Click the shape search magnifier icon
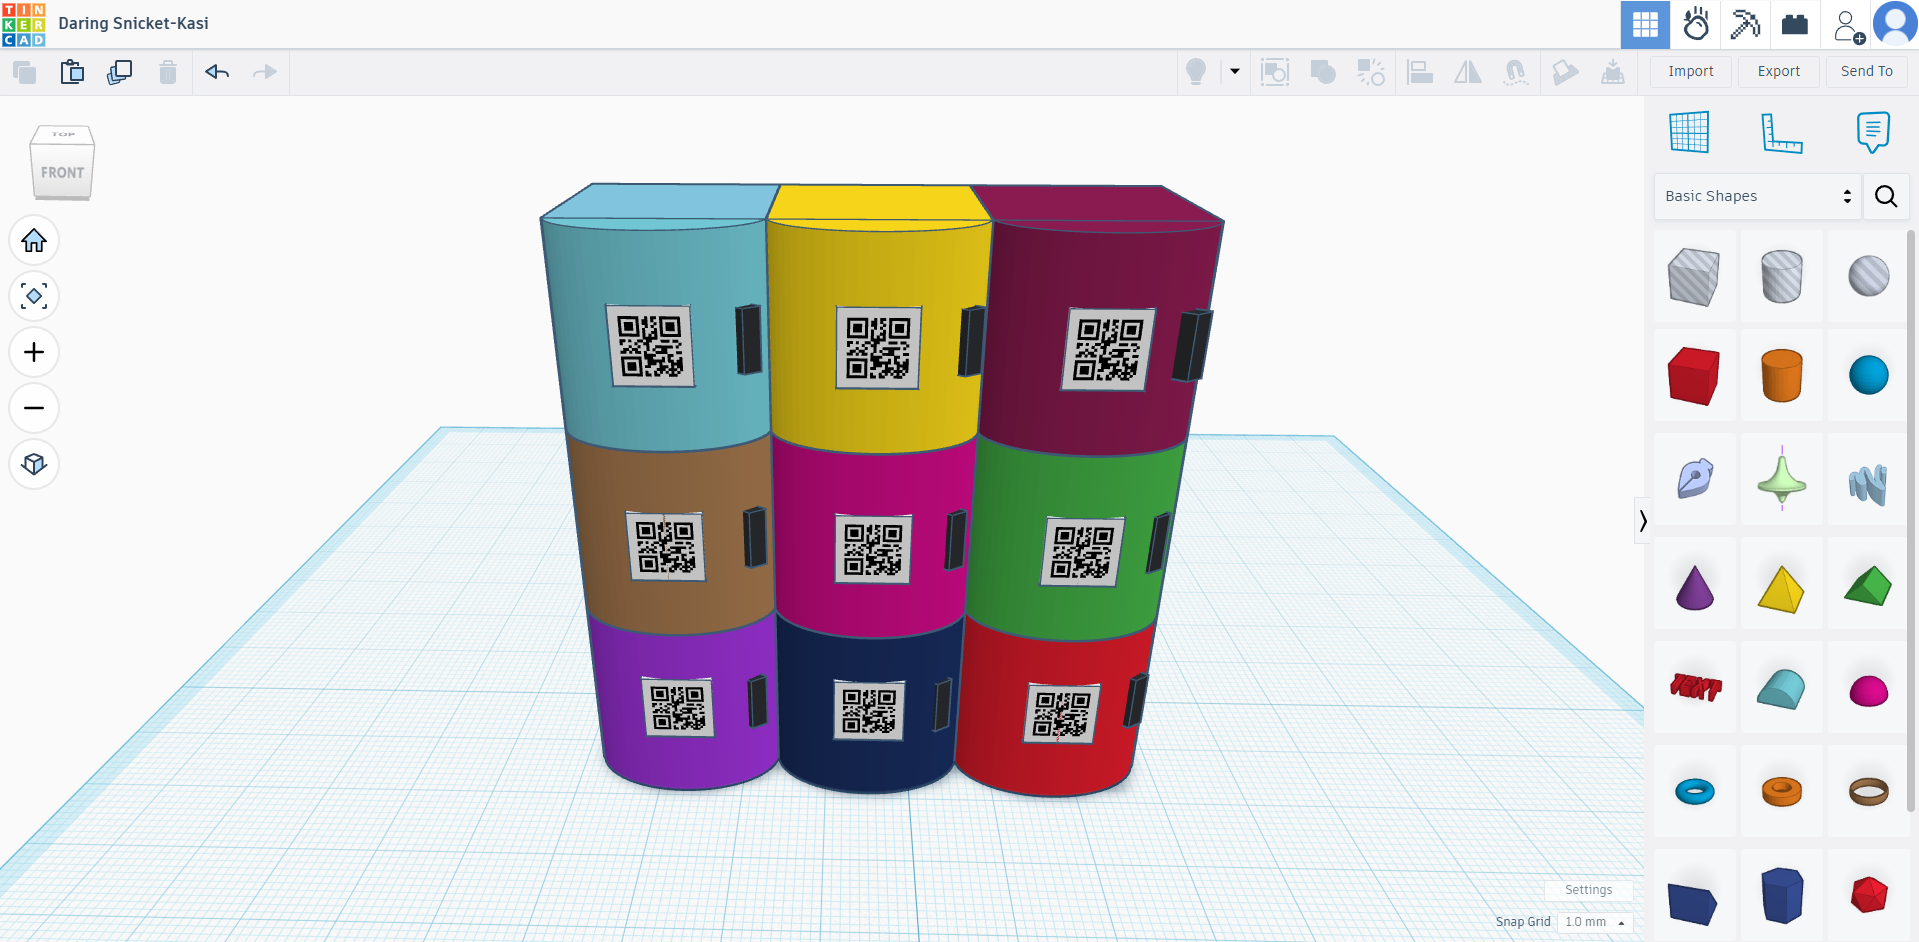Viewport: 1919px width, 942px height. (x=1886, y=196)
